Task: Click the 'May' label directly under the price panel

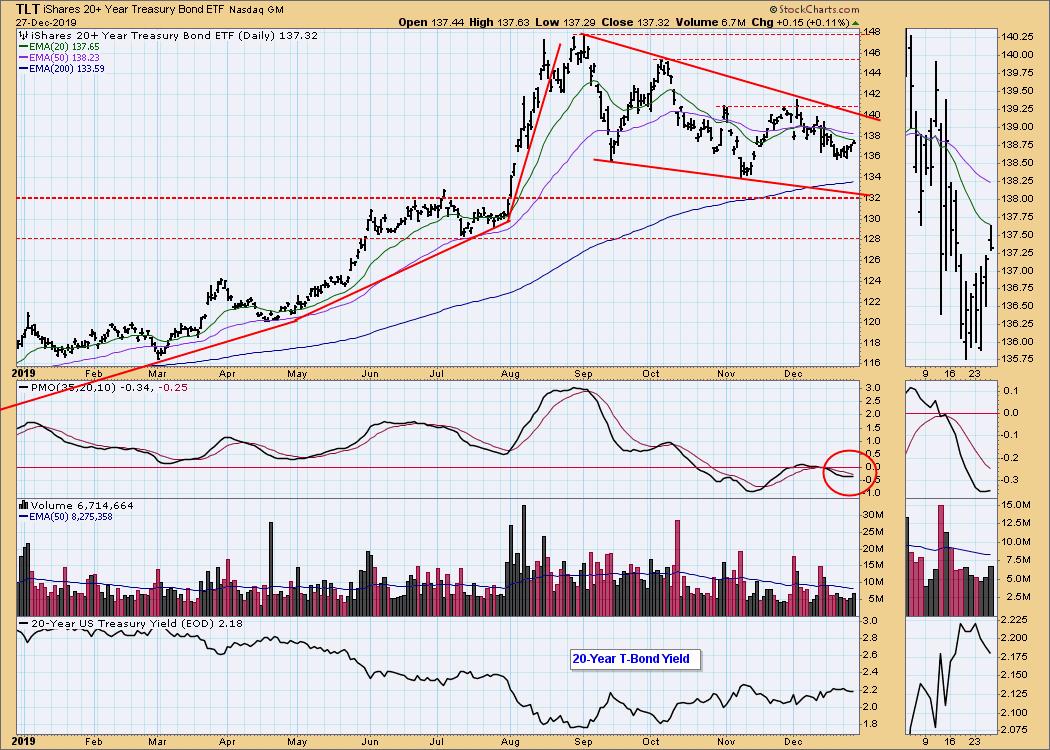Action: [x=297, y=374]
